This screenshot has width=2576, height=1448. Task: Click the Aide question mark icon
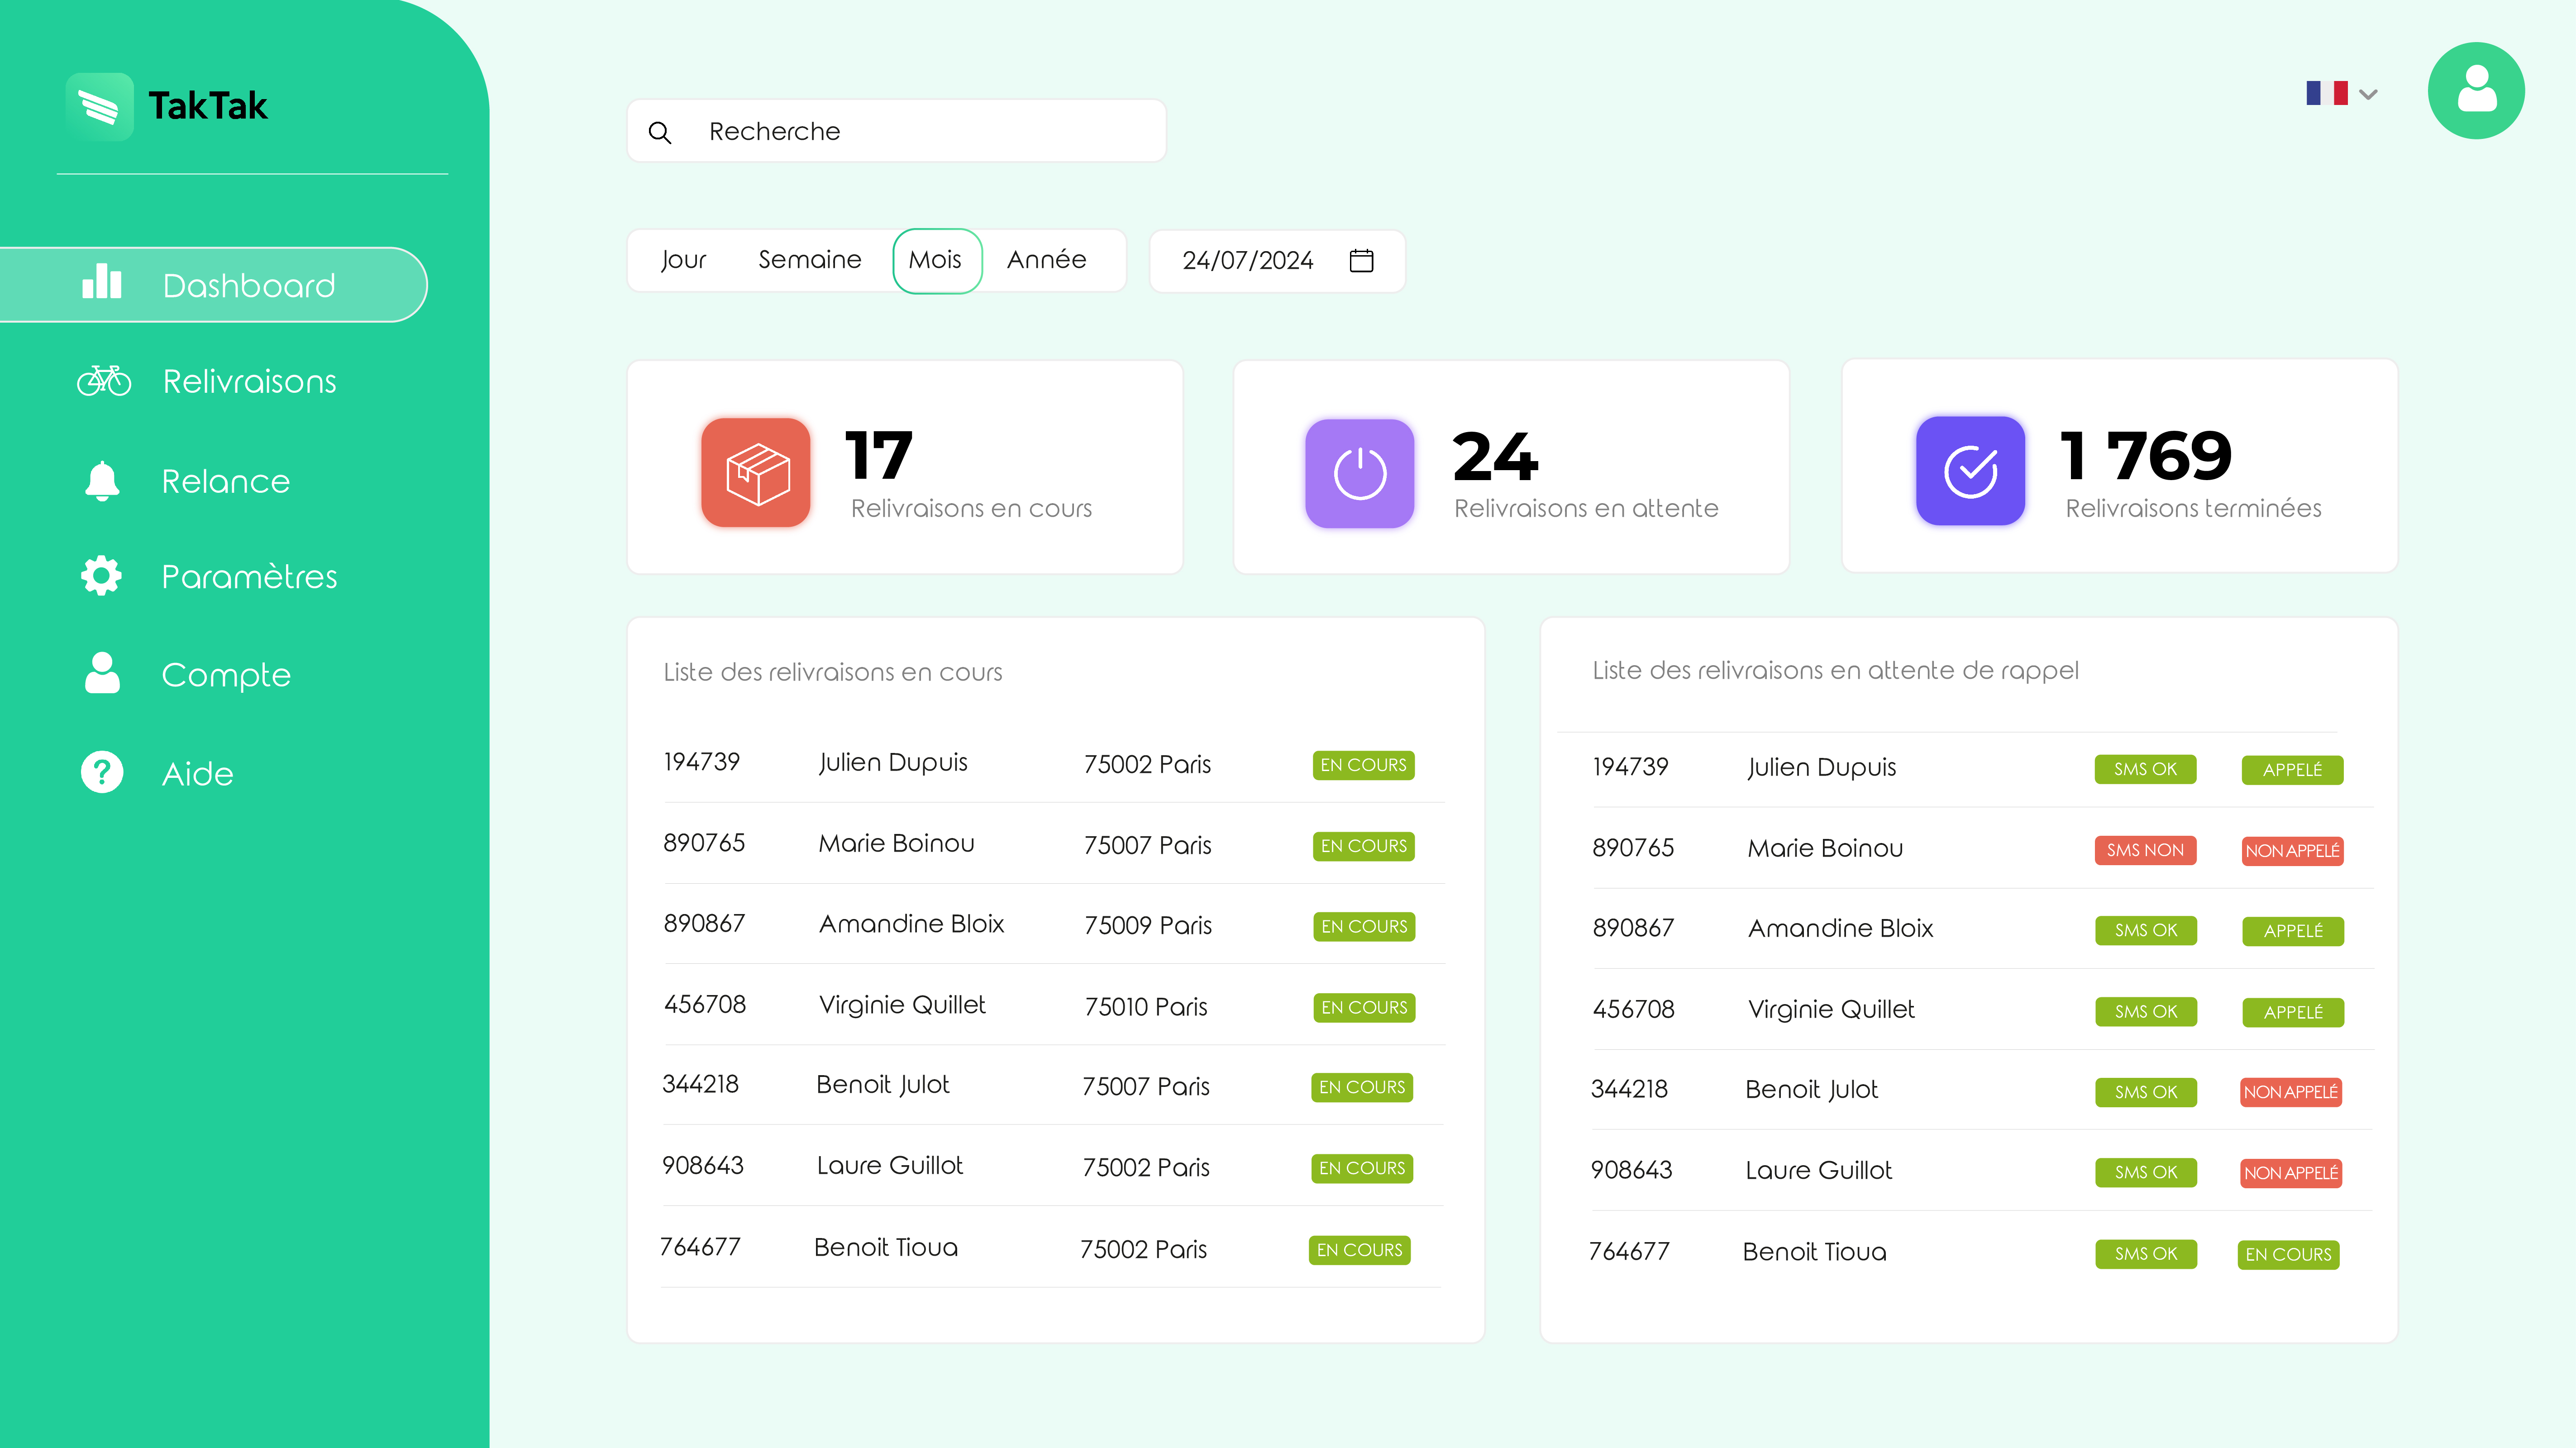pyautogui.click(x=102, y=772)
